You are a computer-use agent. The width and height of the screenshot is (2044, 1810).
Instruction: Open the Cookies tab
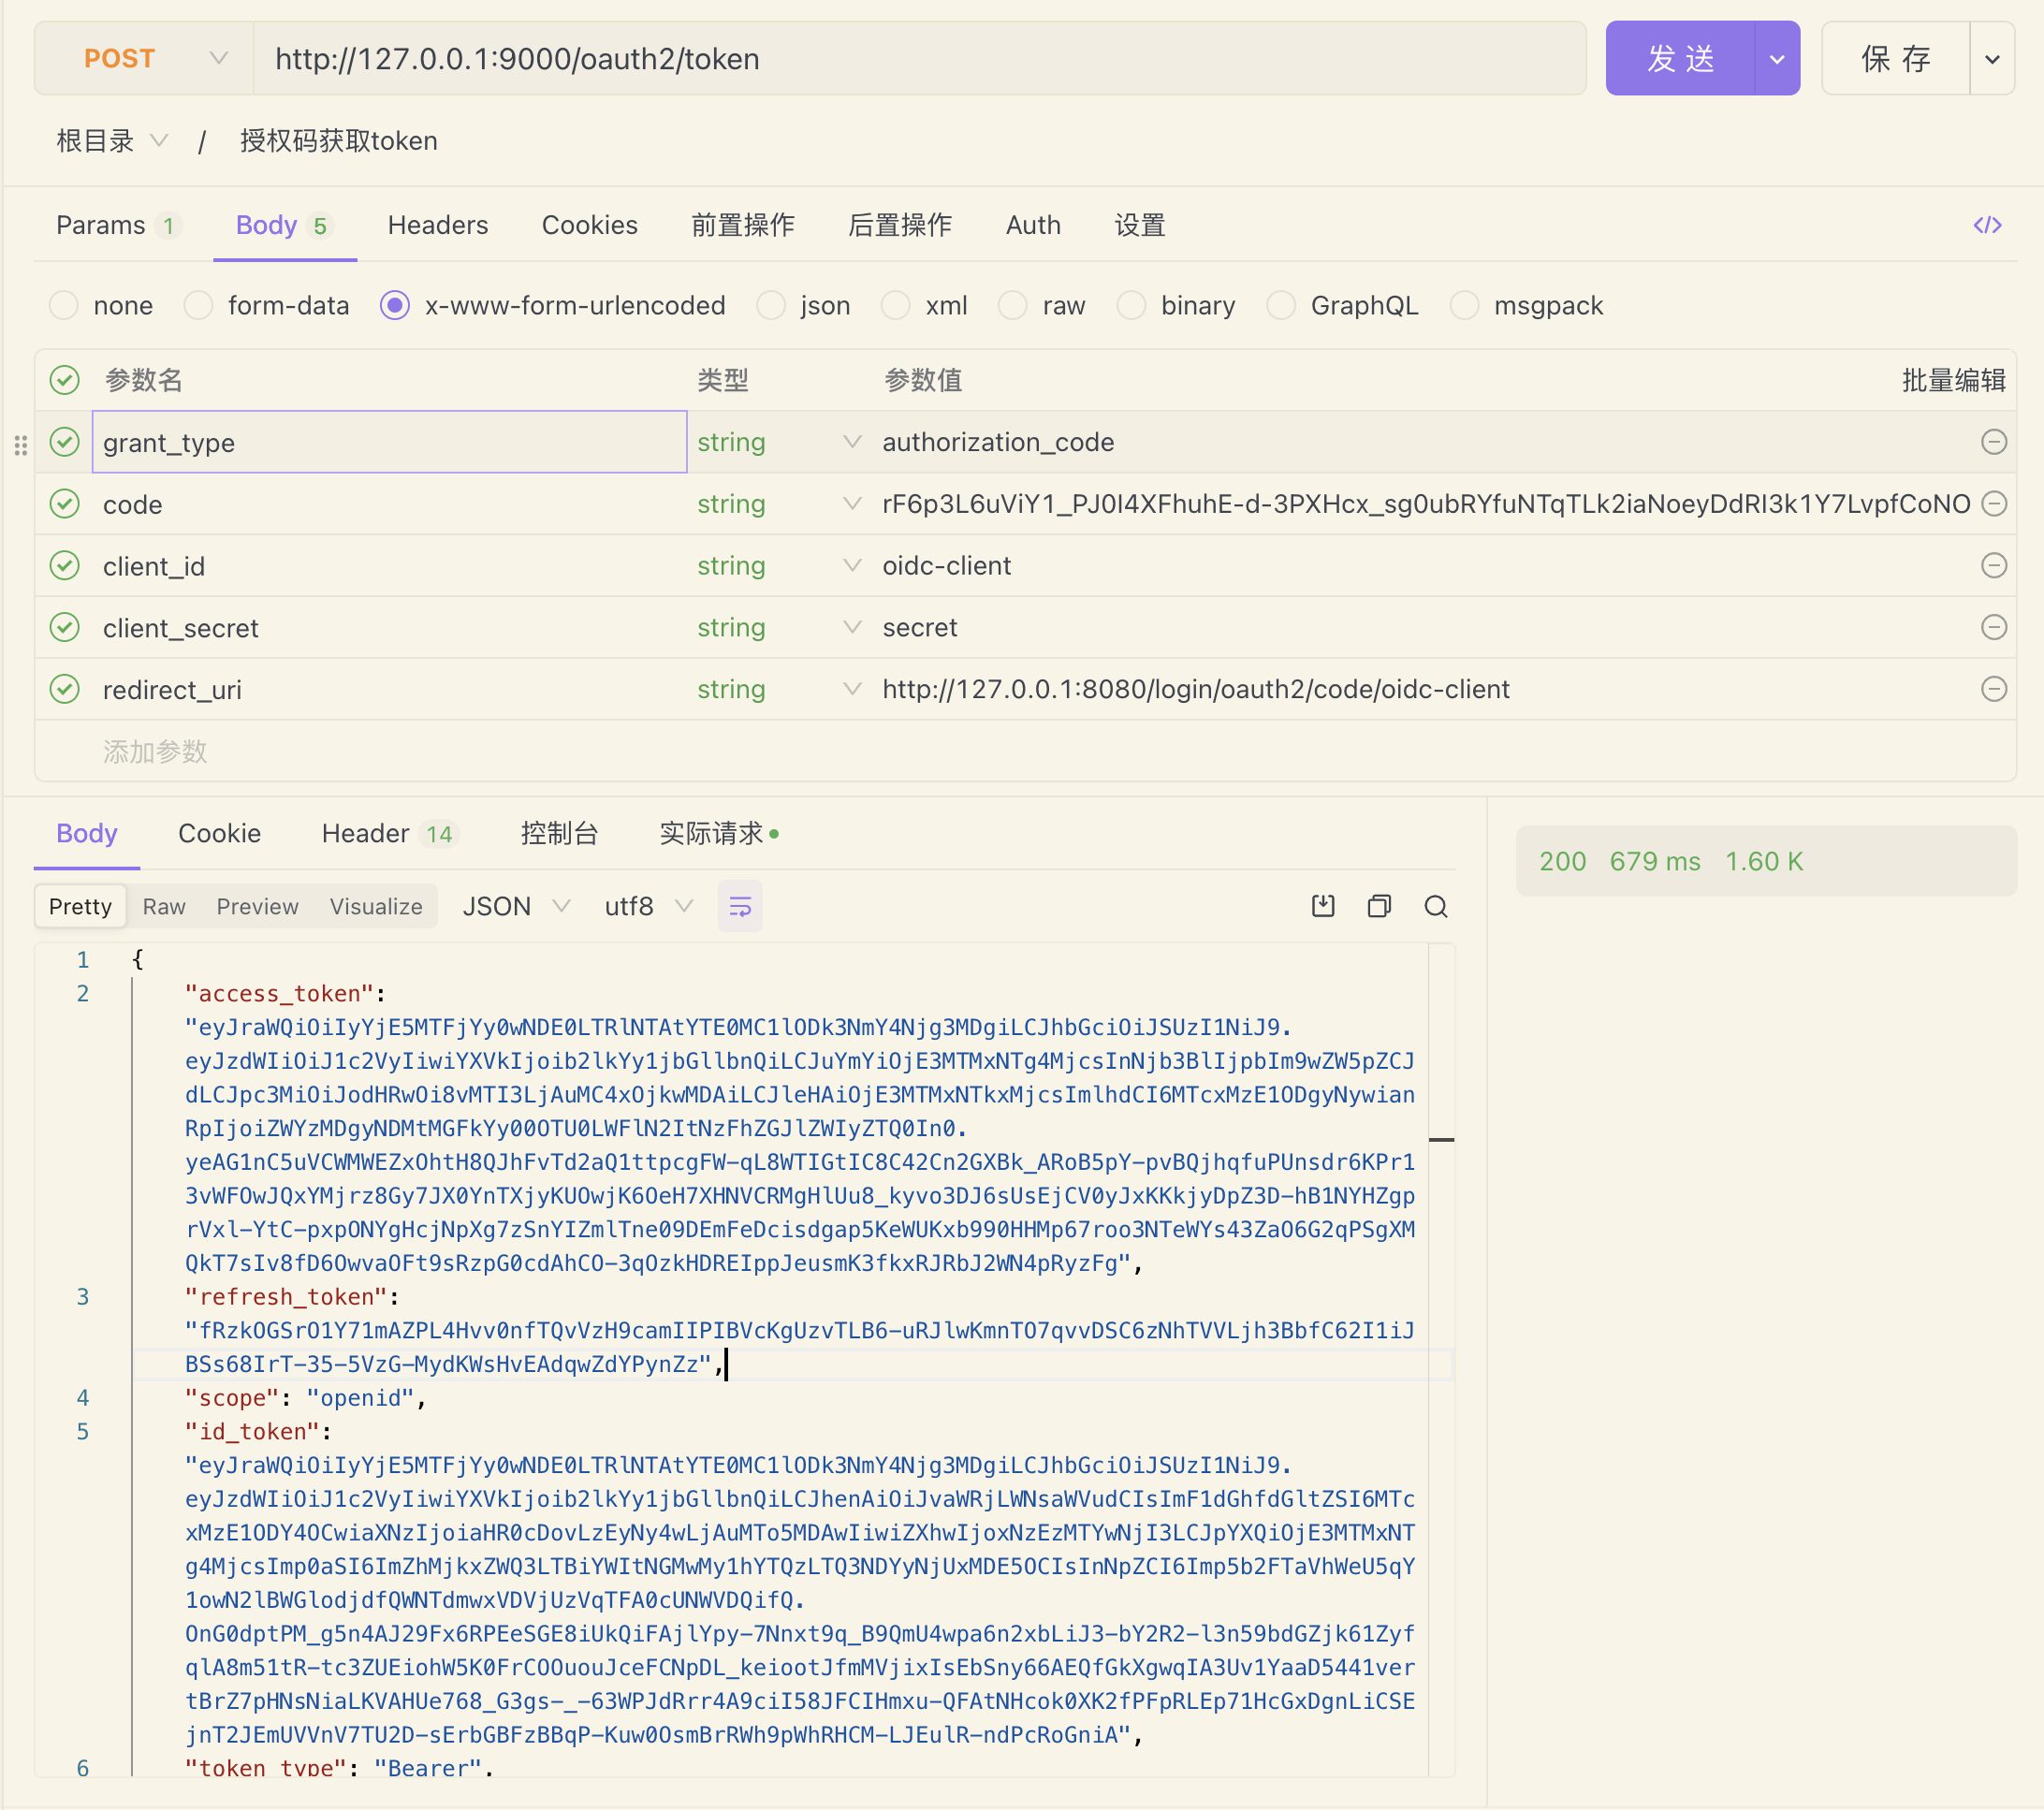(x=589, y=225)
